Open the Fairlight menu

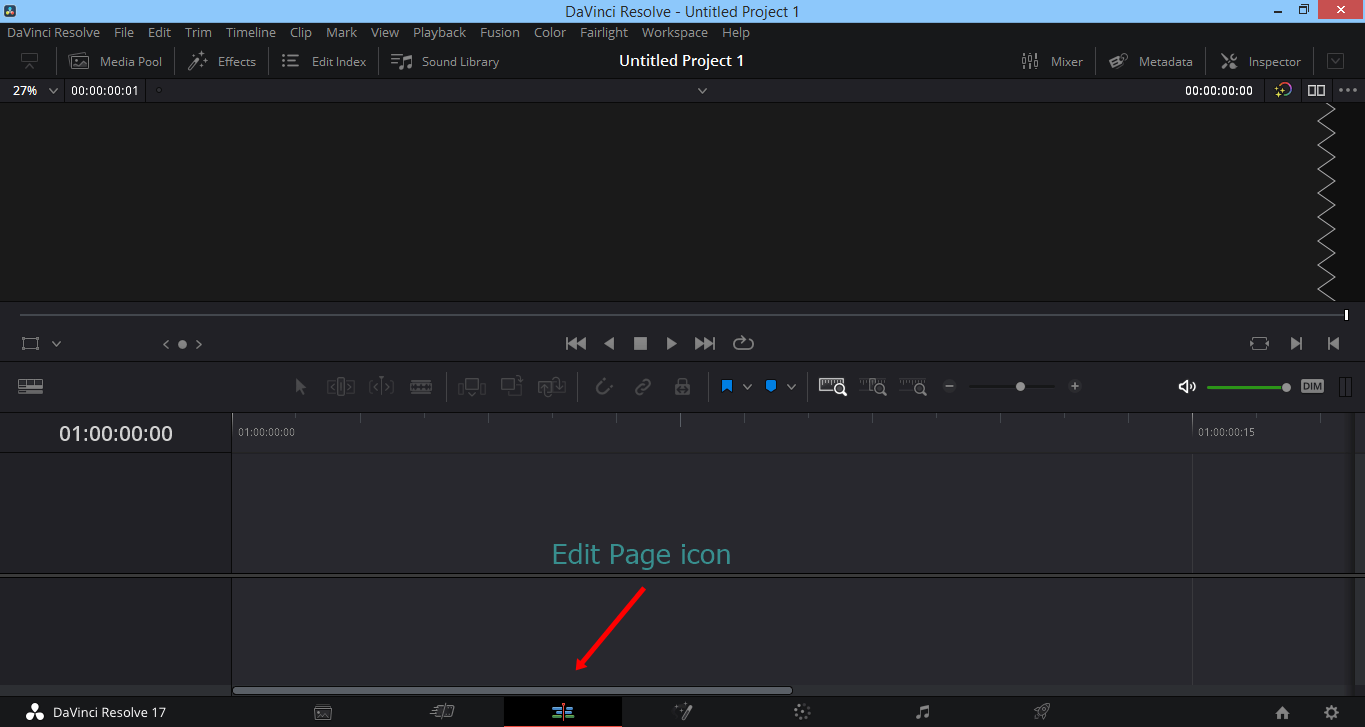[x=604, y=32]
